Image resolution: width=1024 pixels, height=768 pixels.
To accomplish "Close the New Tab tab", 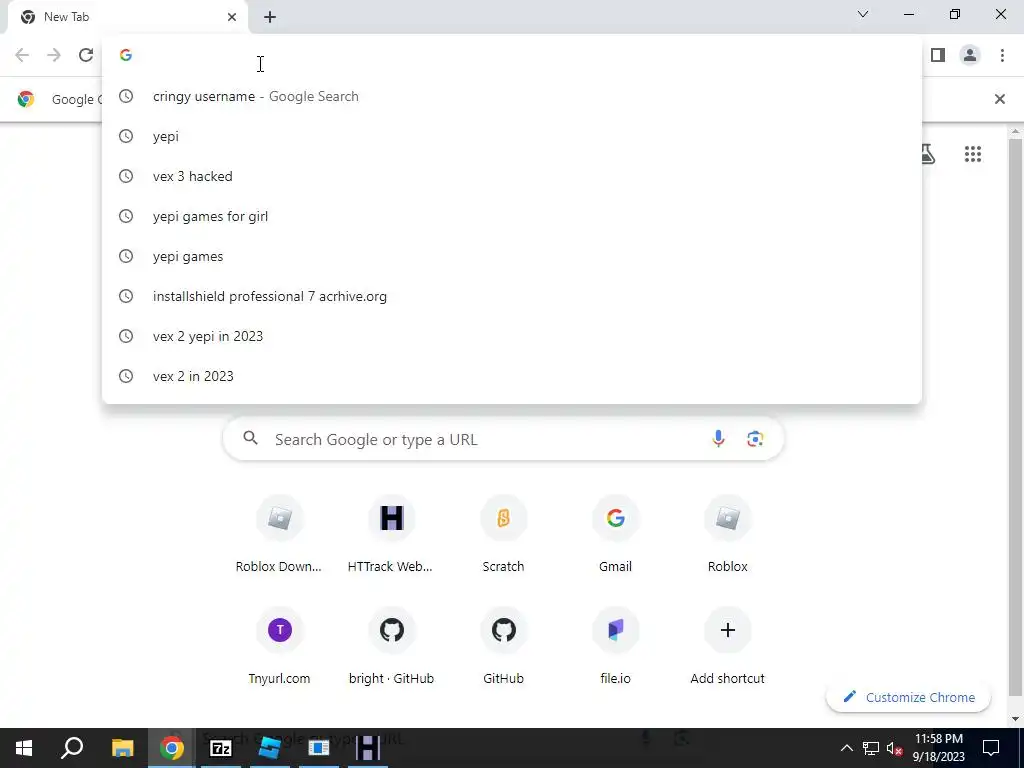I will (232, 17).
